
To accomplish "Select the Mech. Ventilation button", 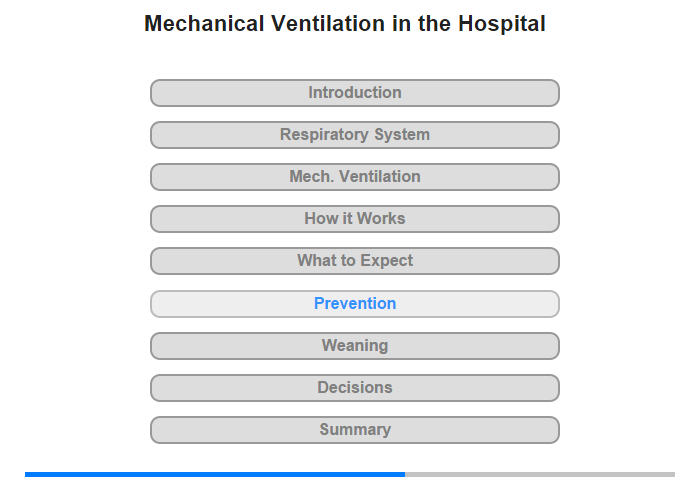I will (354, 177).
